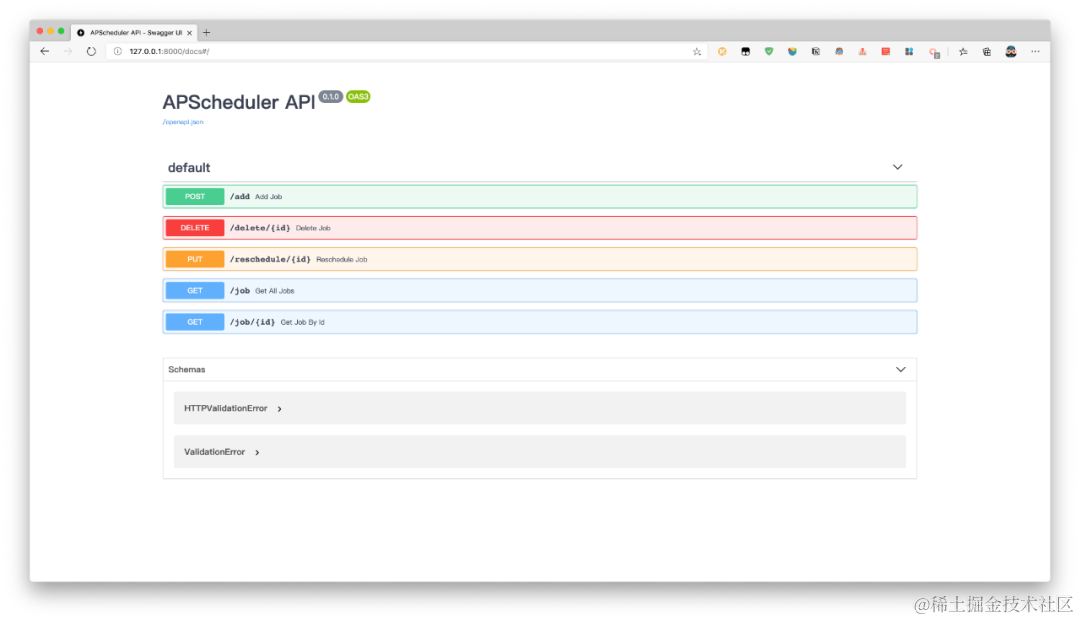The width and height of the screenshot is (1080, 621).
Task: Collapse the Schemas section chevron
Action: [900, 370]
